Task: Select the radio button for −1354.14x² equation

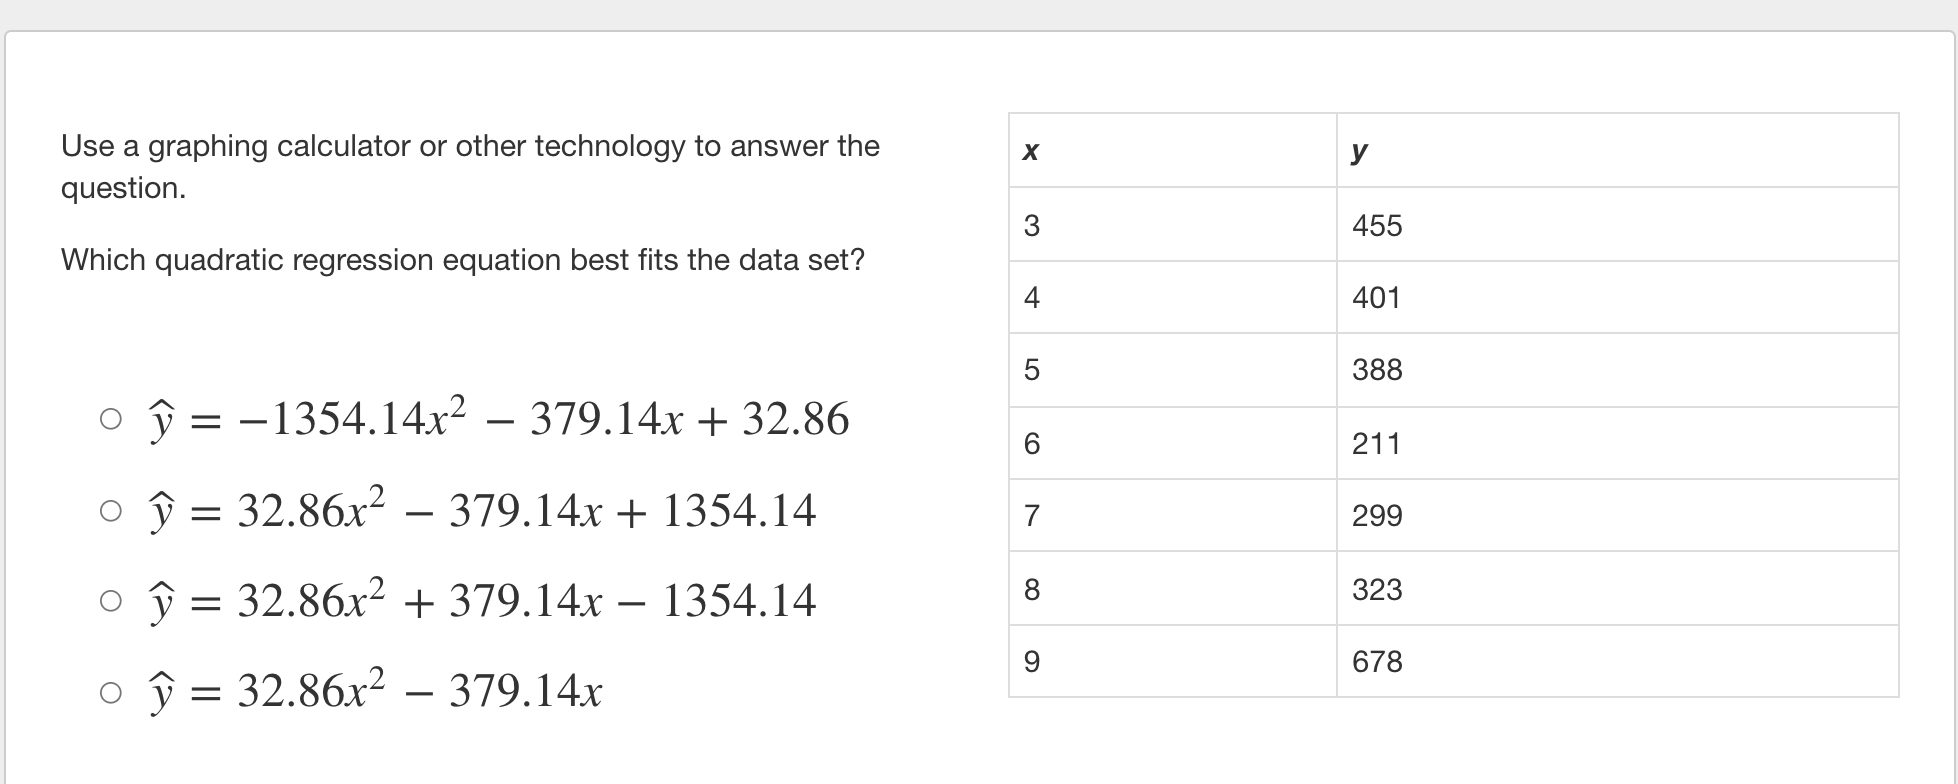Action: [110, 419]
